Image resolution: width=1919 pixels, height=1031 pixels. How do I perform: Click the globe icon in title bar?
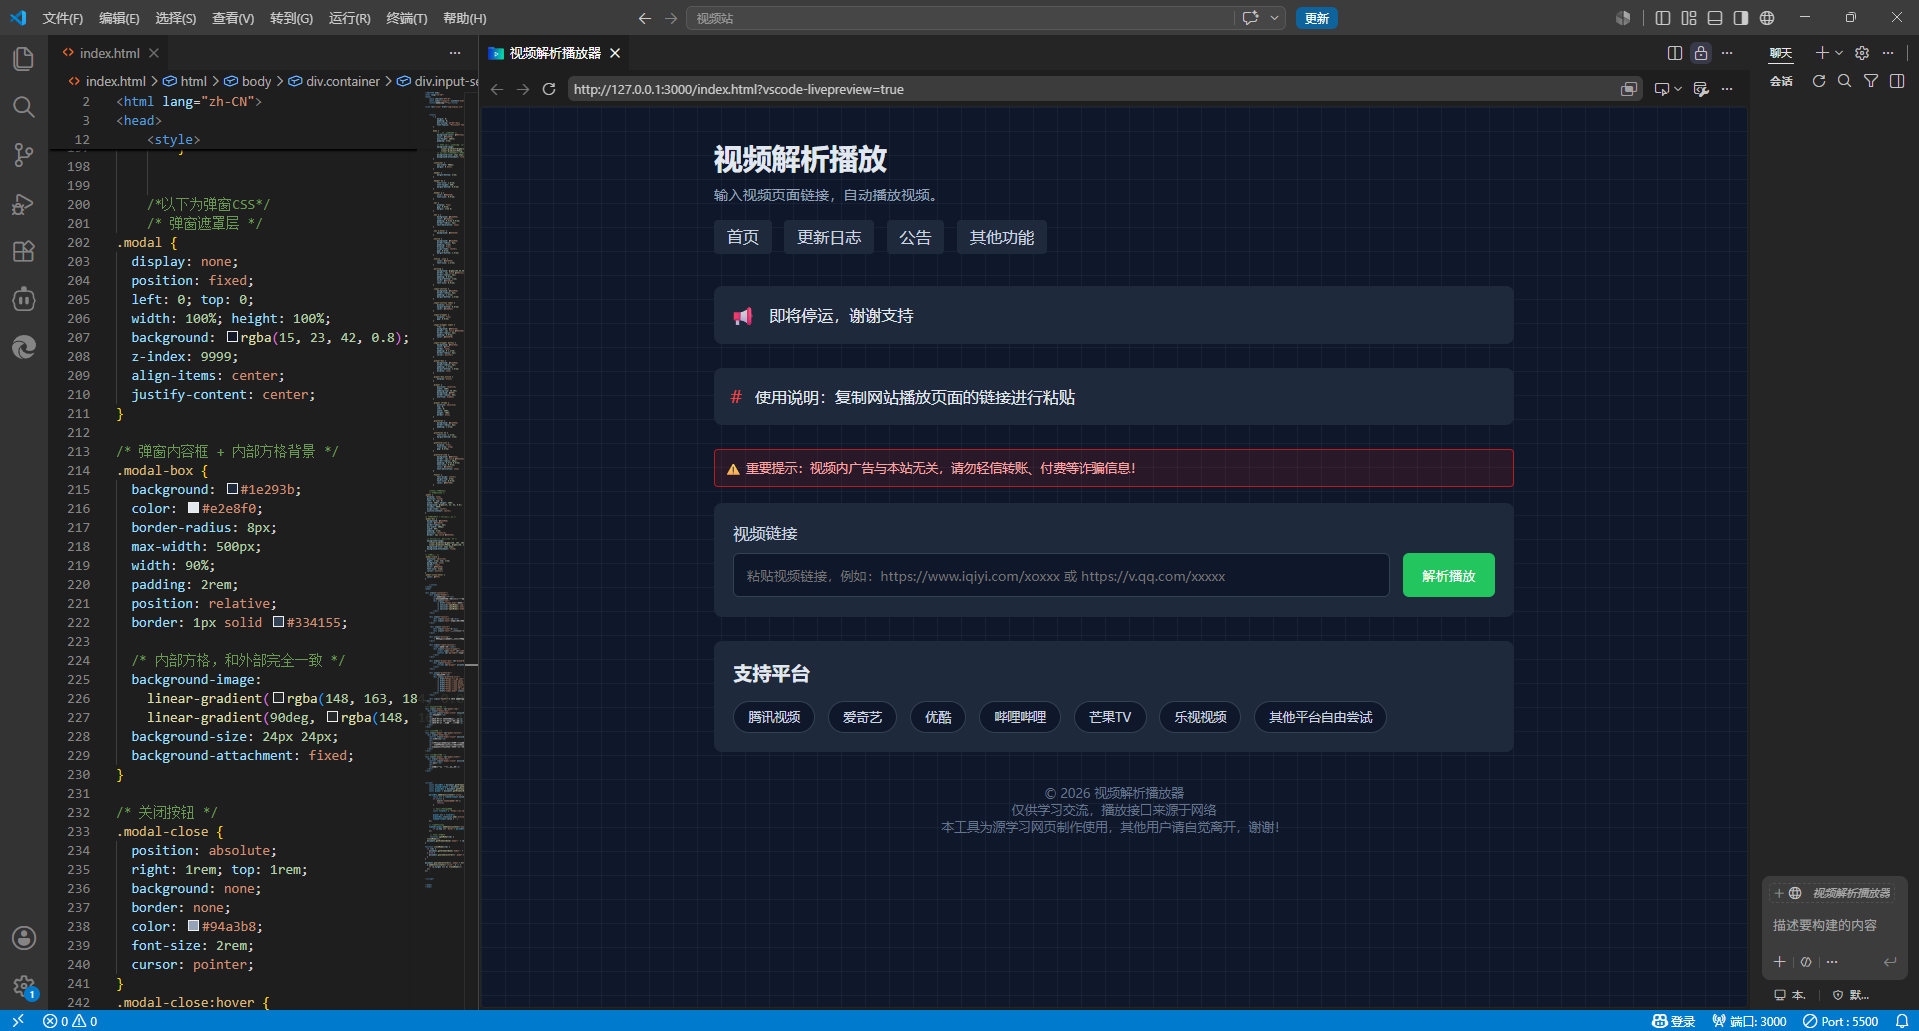point(1767,18)
